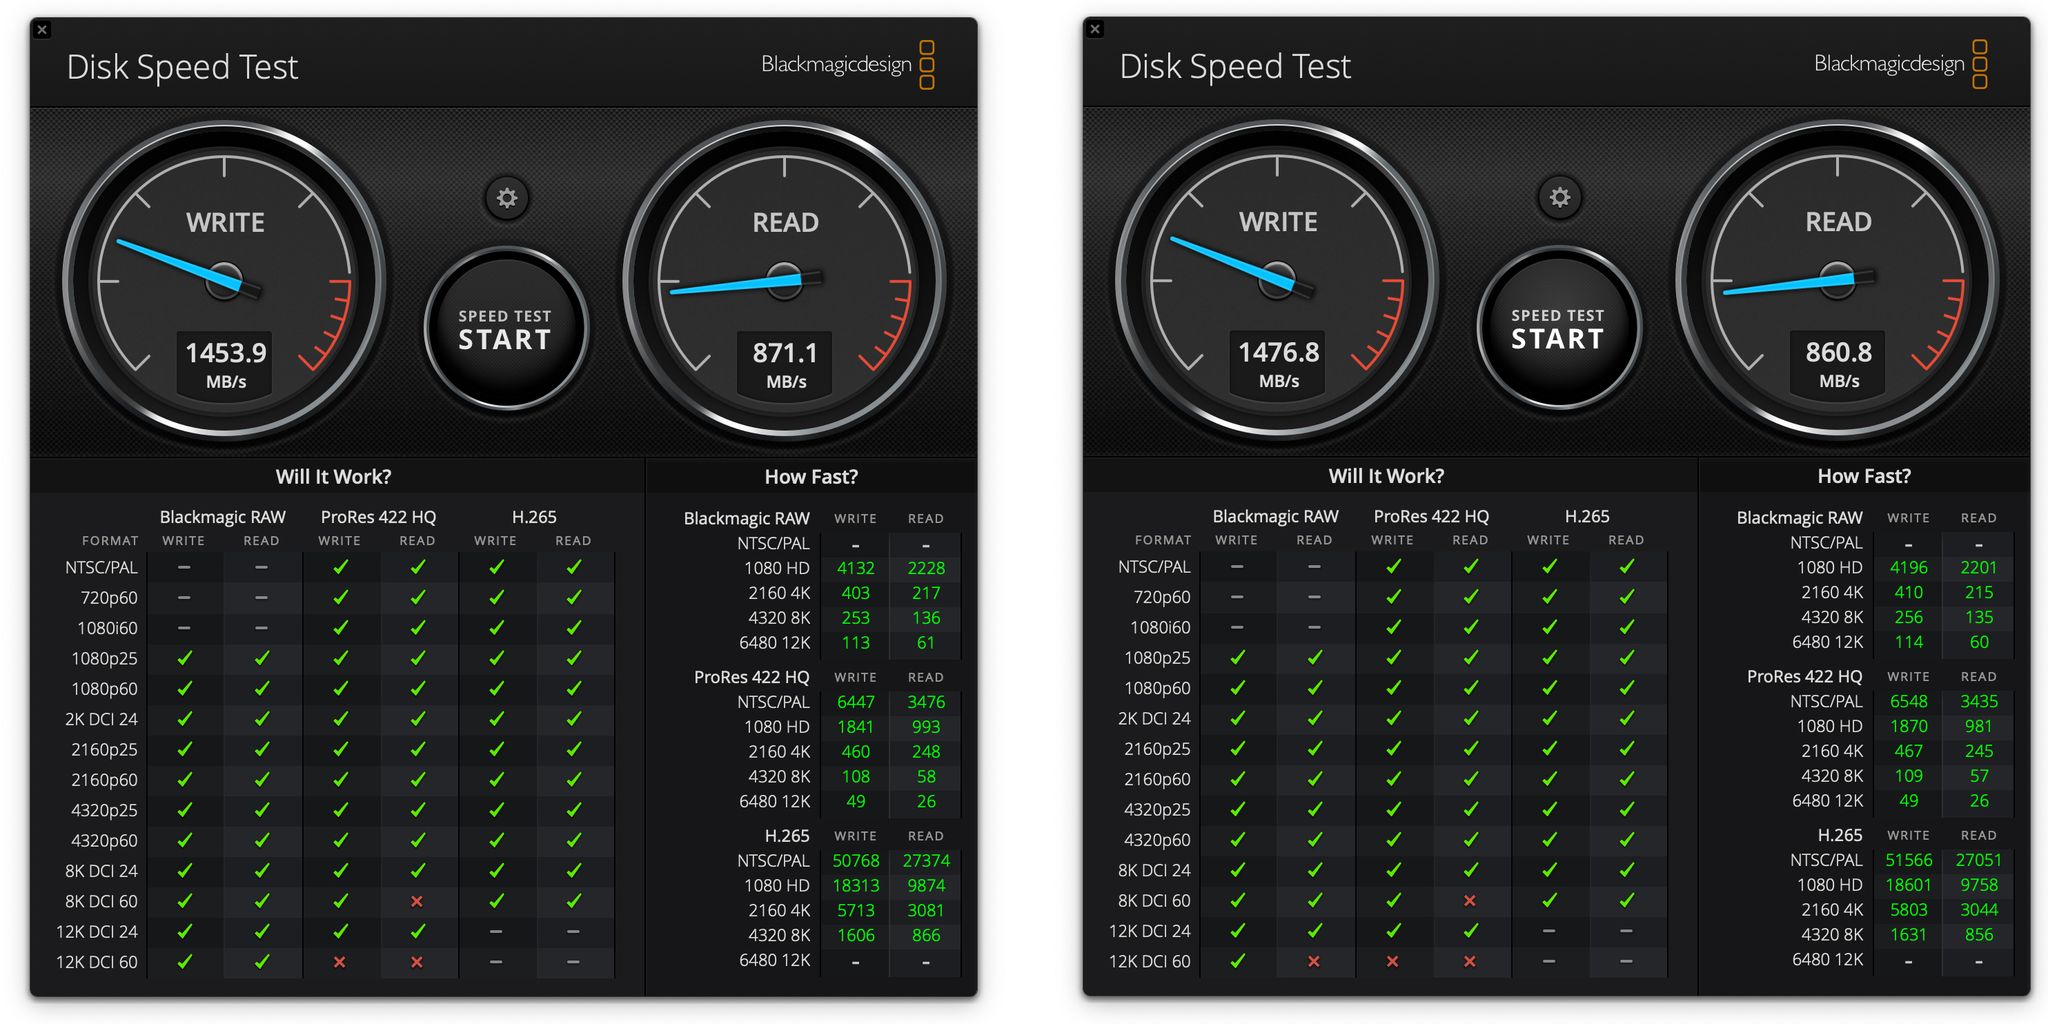Click the 50768 H.265 NTSC/PAL write value
Screen dimensions: 2048x1024
[x=855, y=860]
